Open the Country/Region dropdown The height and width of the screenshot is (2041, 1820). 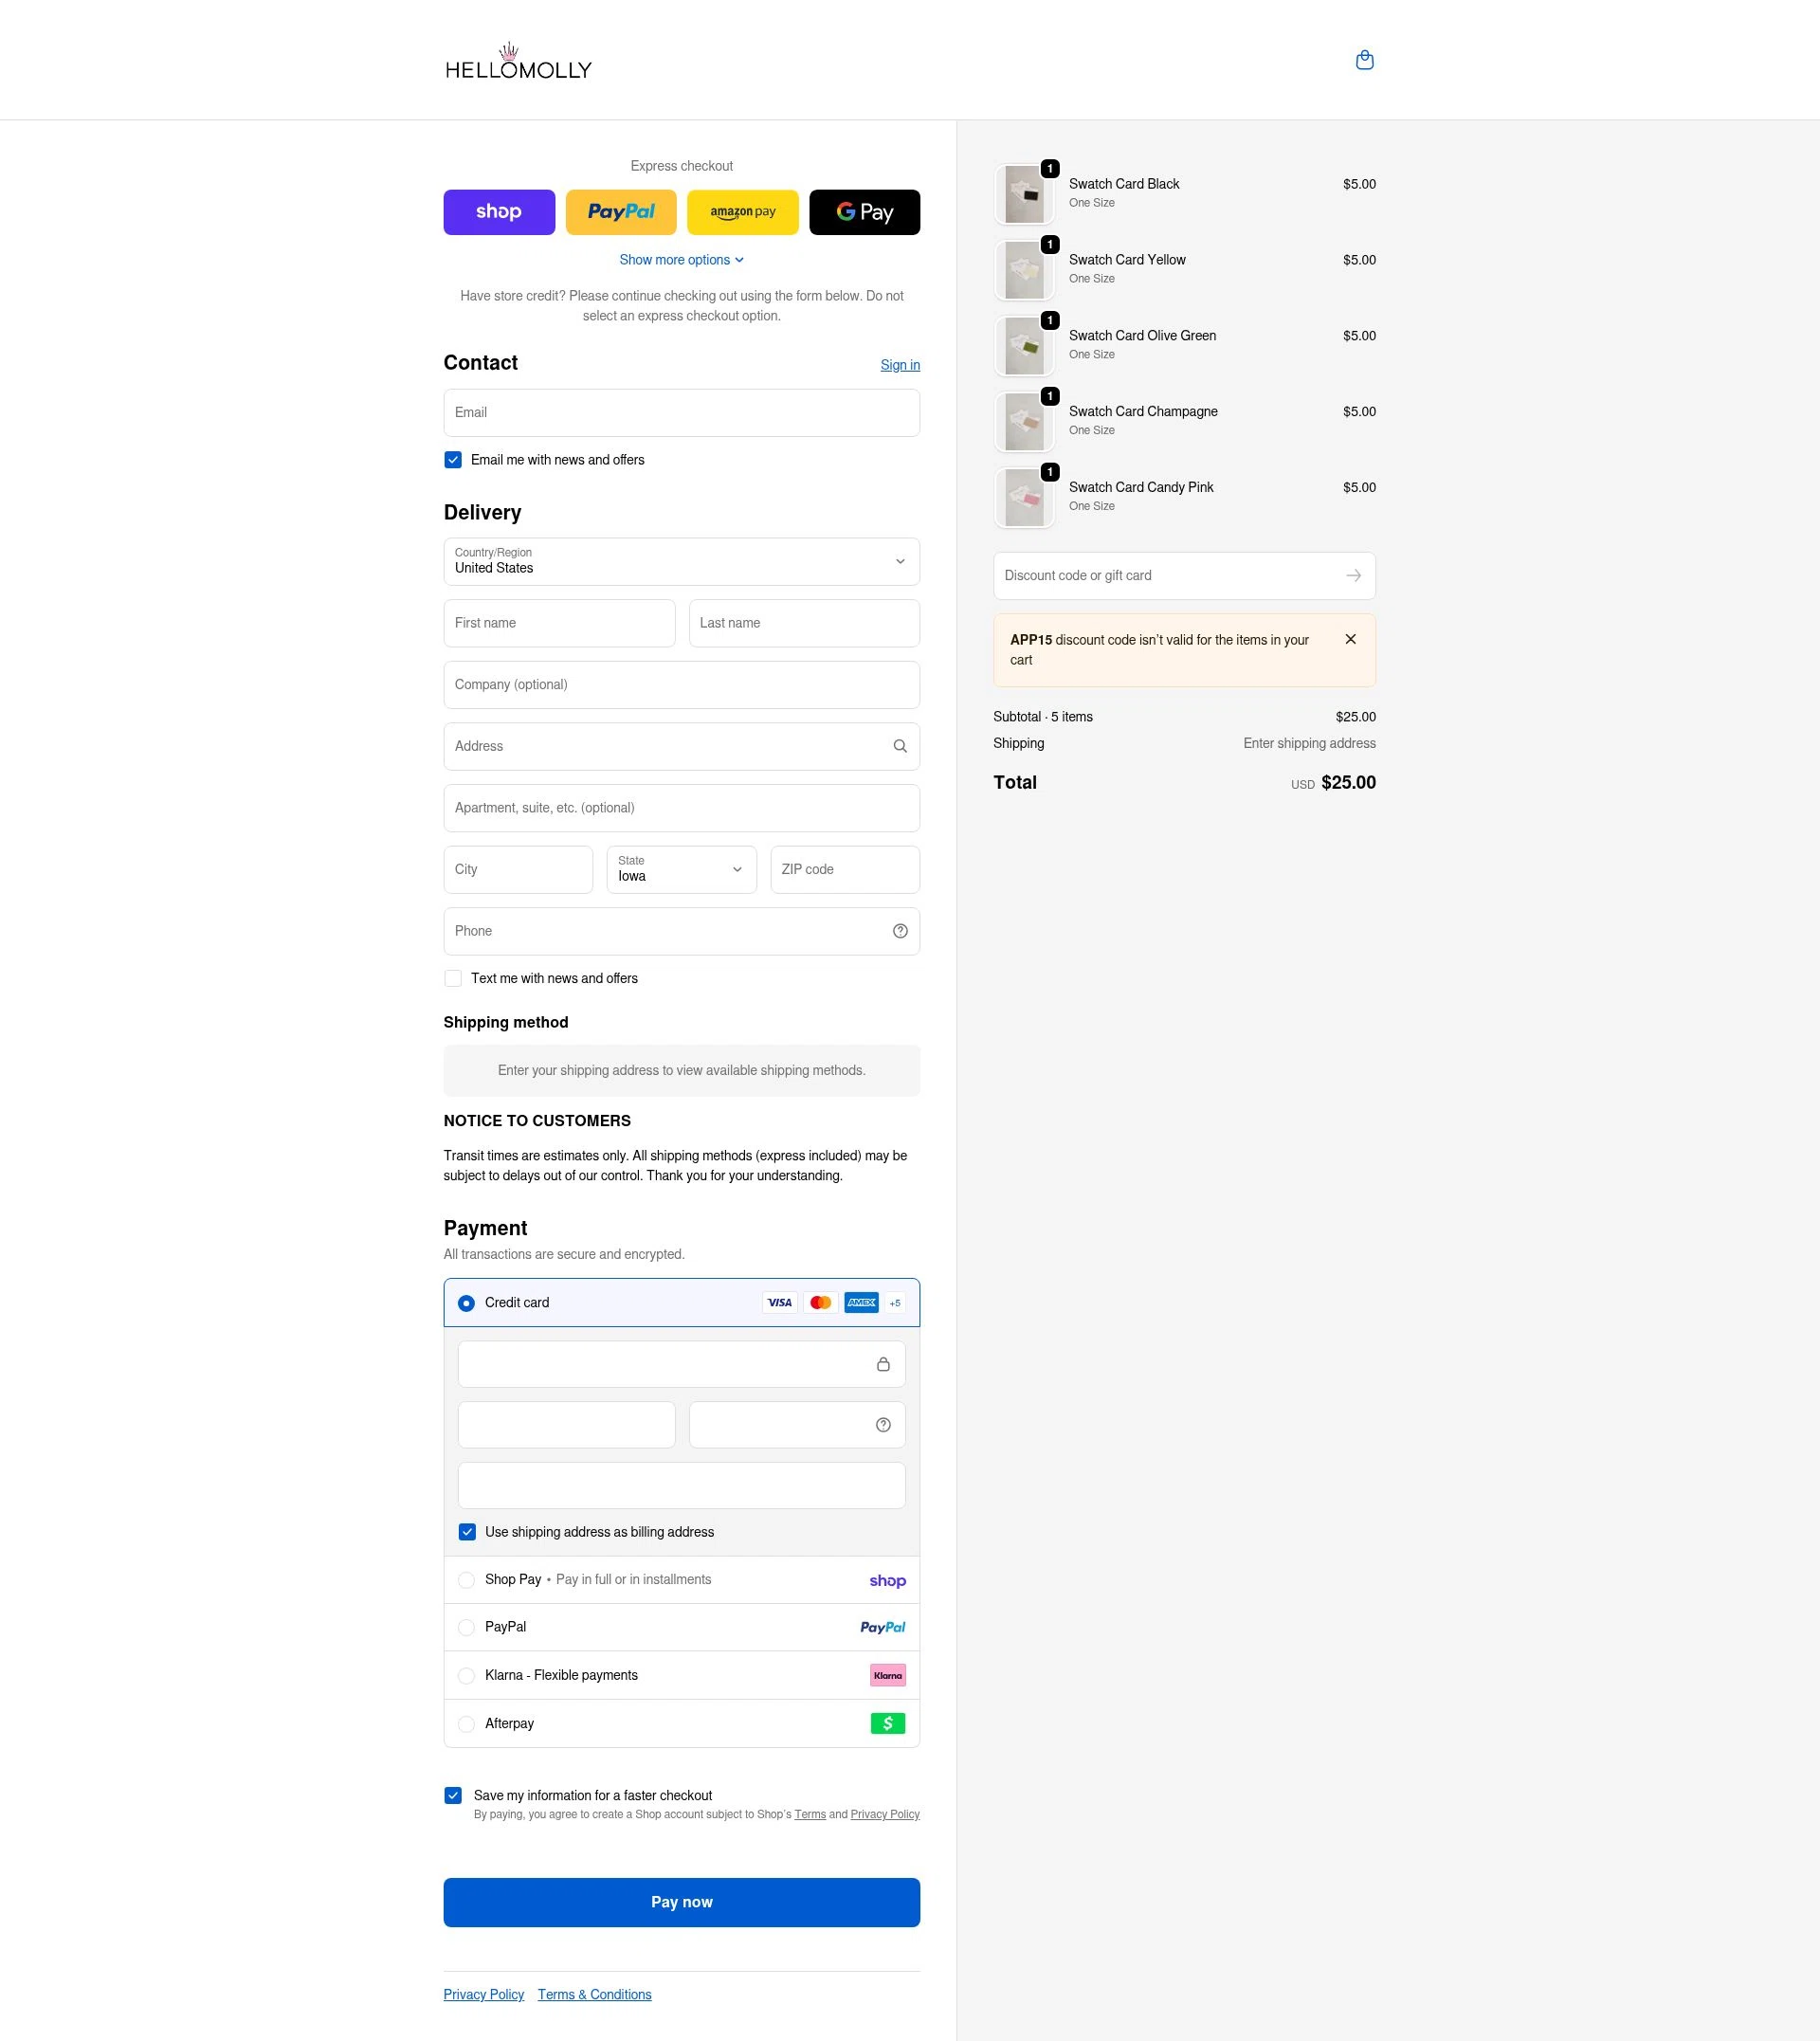(681, 562)
